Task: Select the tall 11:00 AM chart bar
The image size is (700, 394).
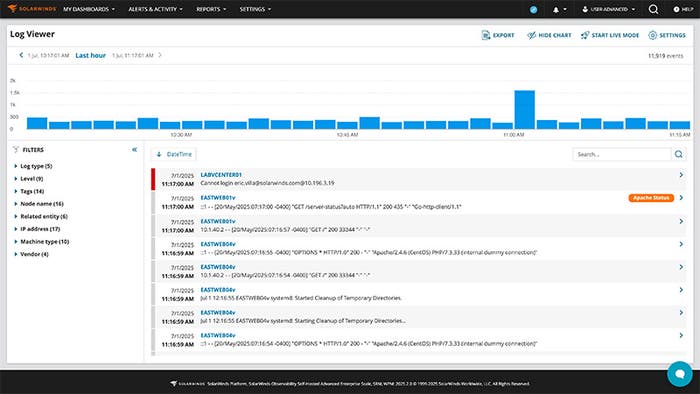Action: tap(525, 110)
